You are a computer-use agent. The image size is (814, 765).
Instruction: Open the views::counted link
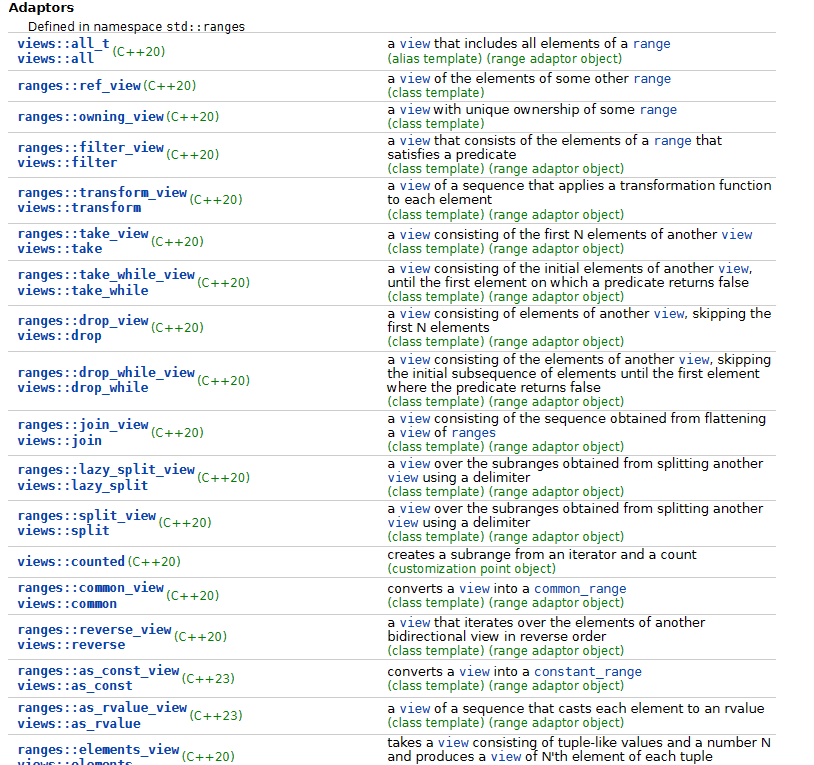click(71, 562)
